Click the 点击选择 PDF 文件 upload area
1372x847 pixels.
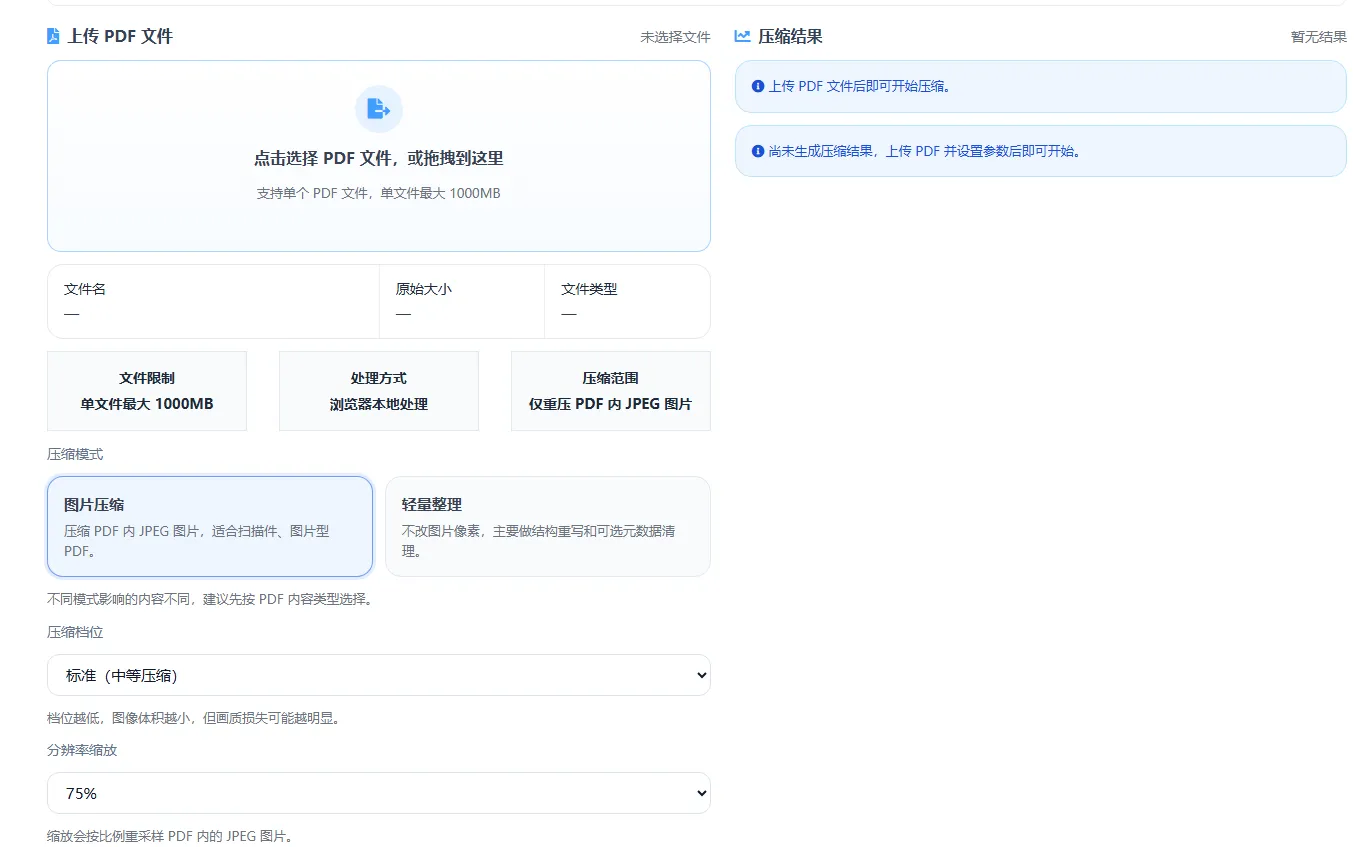click(x=378, y=156)
